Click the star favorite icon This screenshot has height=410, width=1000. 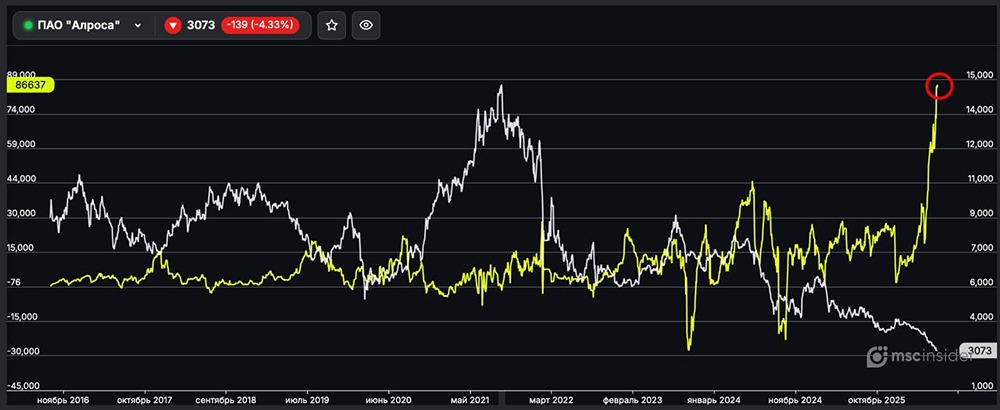[332, 26]
